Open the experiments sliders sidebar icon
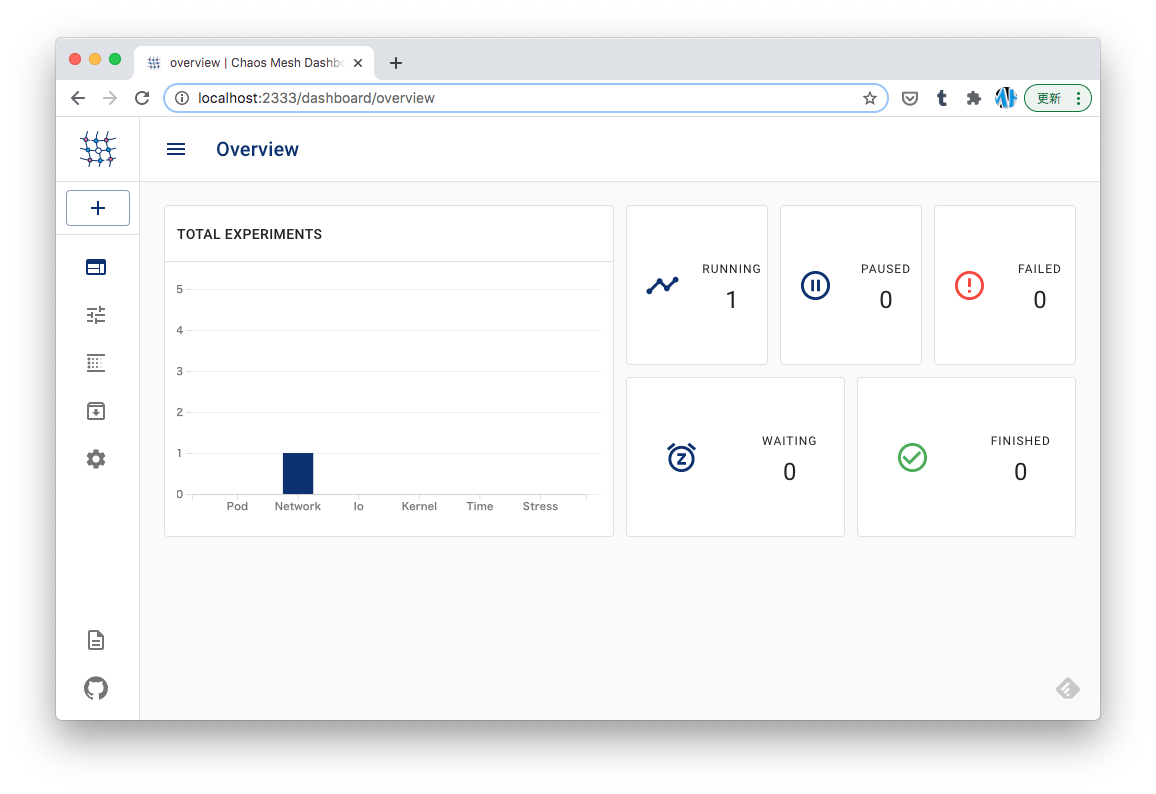This screenshot has width=1156, height=794. tap(96, 316)
